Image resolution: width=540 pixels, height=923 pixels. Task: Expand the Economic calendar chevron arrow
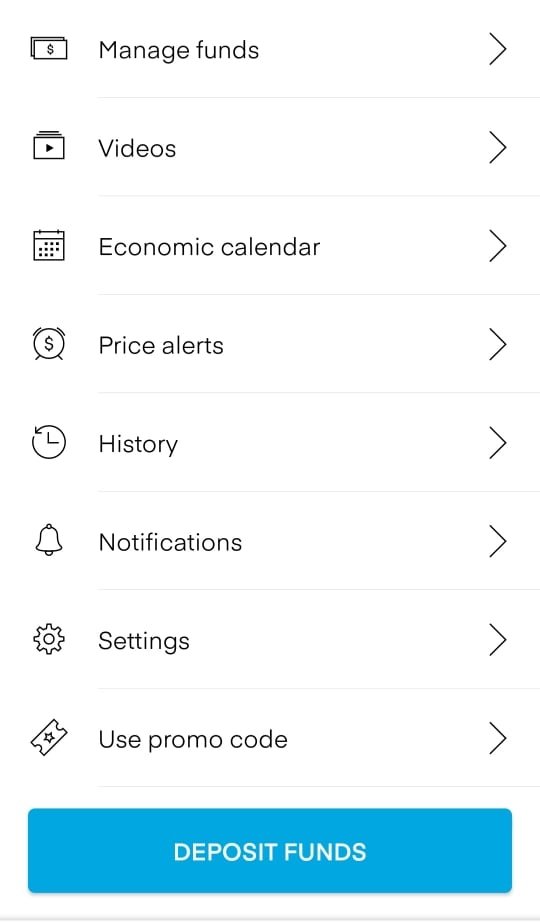pyautogui.click(x=498, y=246)
